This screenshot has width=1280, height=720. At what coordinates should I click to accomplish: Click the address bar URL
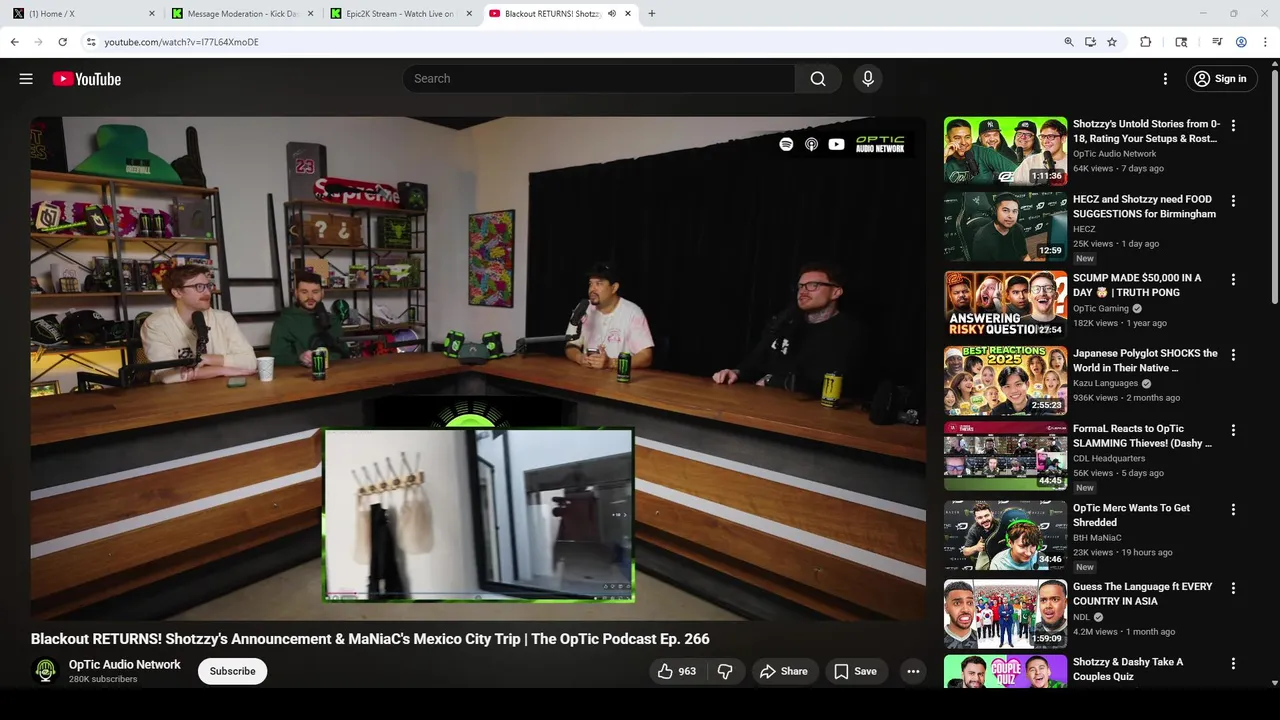click(x=181, y=42)
